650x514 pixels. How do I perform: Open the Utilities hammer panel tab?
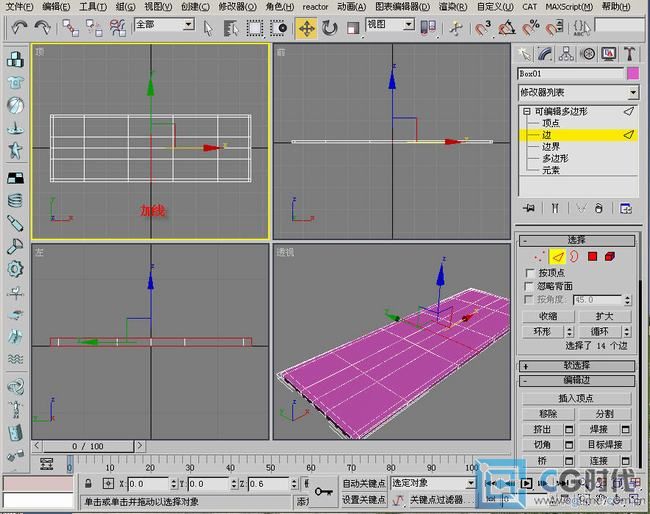click(x=630, y=54)
